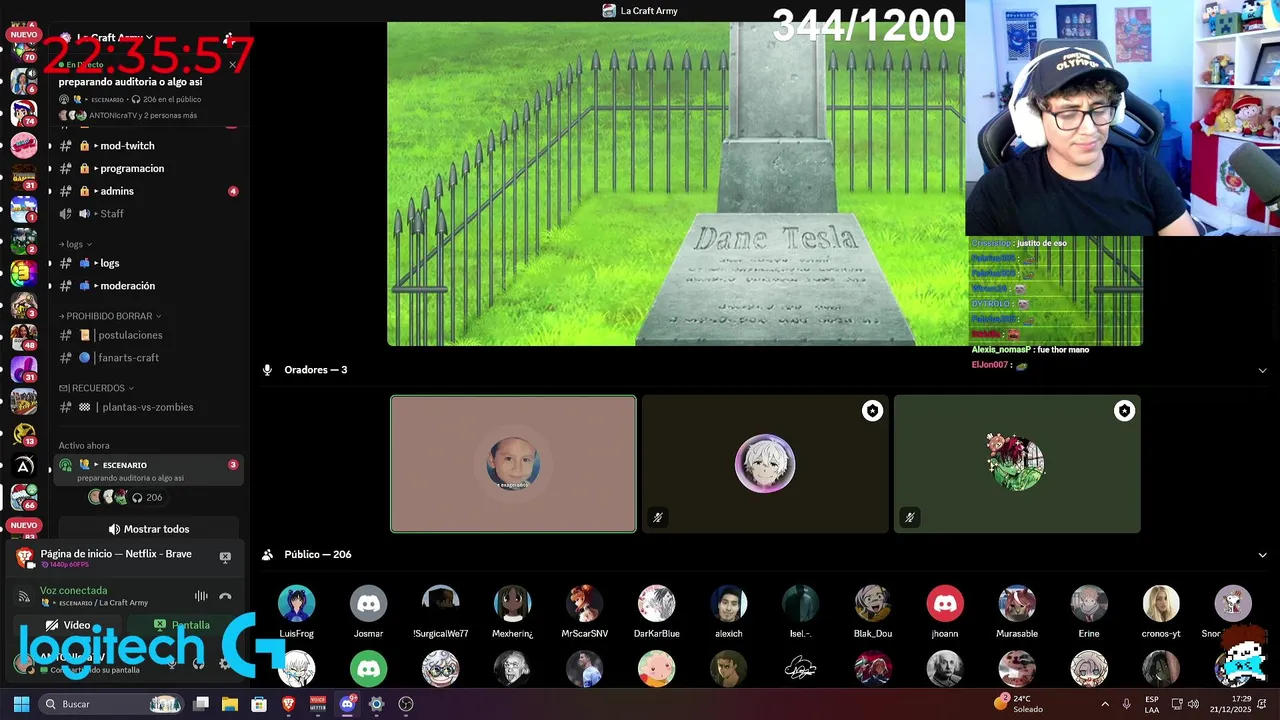Screen dimensions: 1280x720
Task: Open File Explorer from the taskbar
Action: click(229, 704)
